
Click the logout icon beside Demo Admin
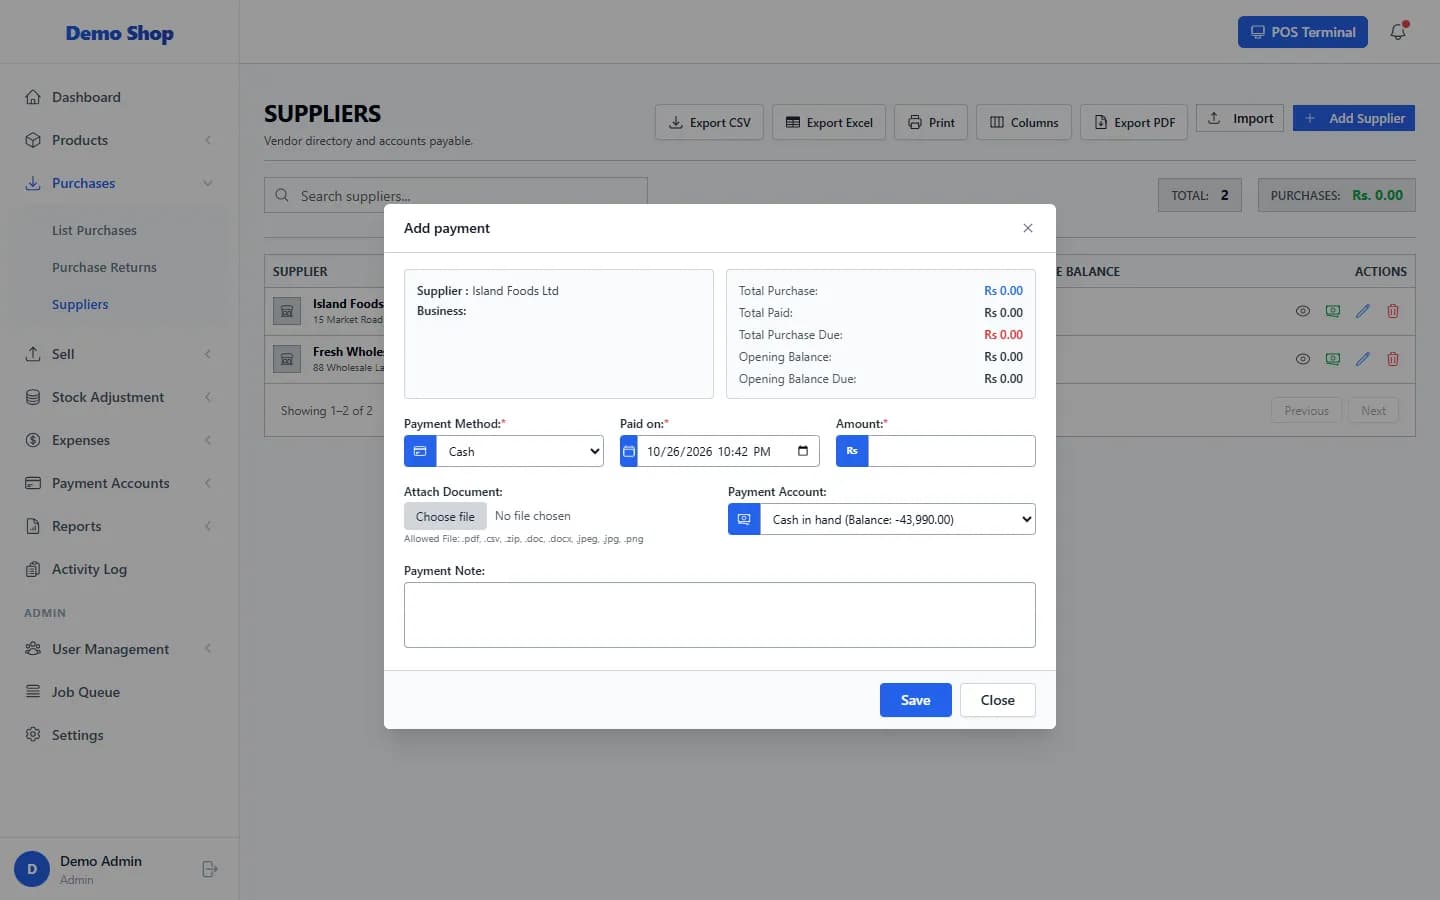210,869
